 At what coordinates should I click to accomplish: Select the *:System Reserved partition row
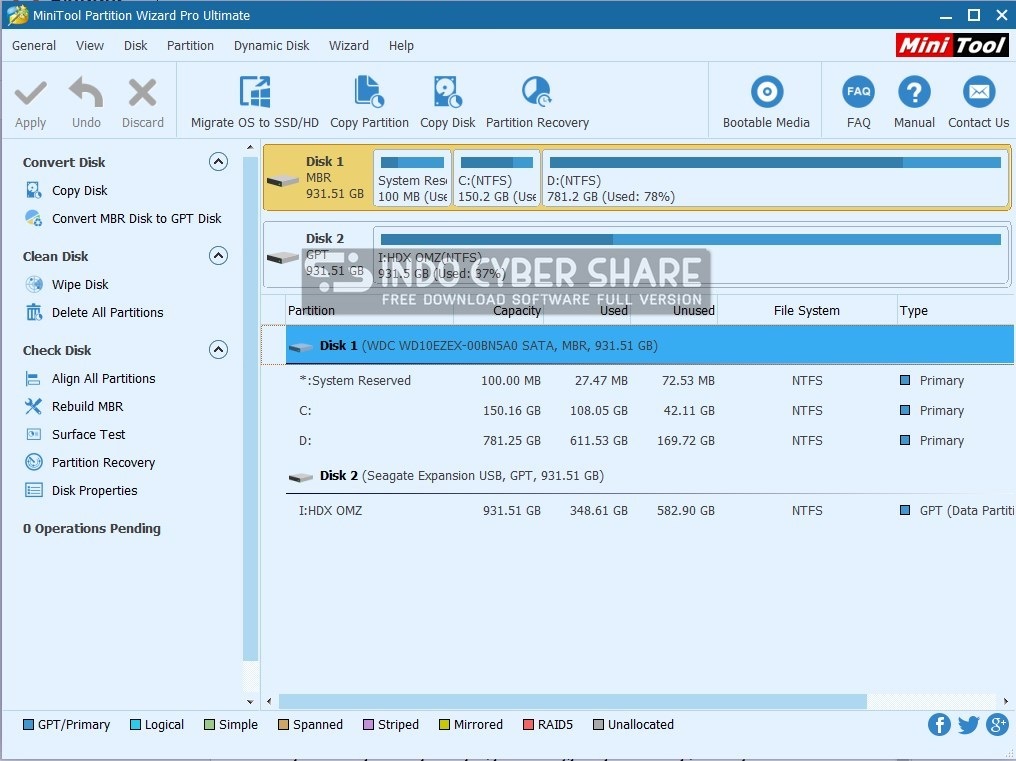[x=650, y=380]
